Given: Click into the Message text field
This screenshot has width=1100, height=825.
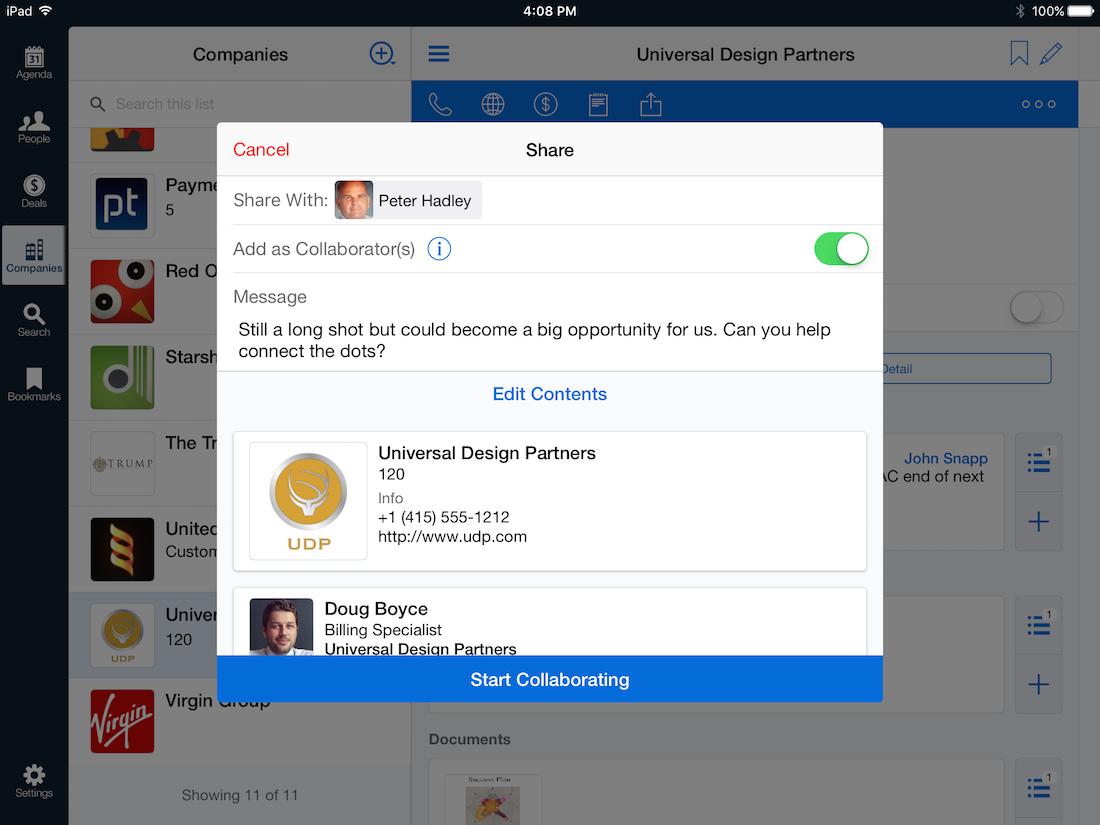Looking at the screenshot, I should click(x=549, y=340).
